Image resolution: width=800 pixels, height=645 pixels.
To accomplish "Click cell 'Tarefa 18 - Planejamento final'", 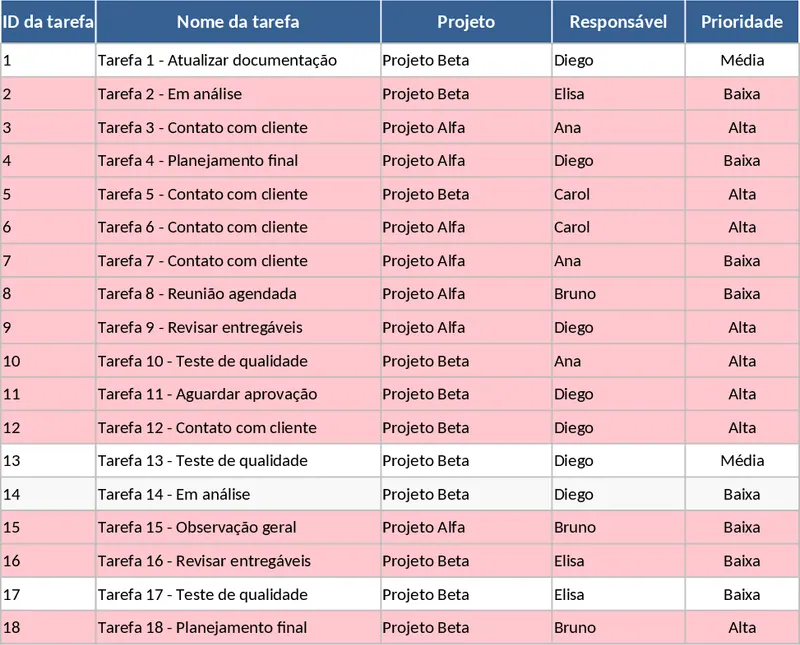I will (238, 628).
